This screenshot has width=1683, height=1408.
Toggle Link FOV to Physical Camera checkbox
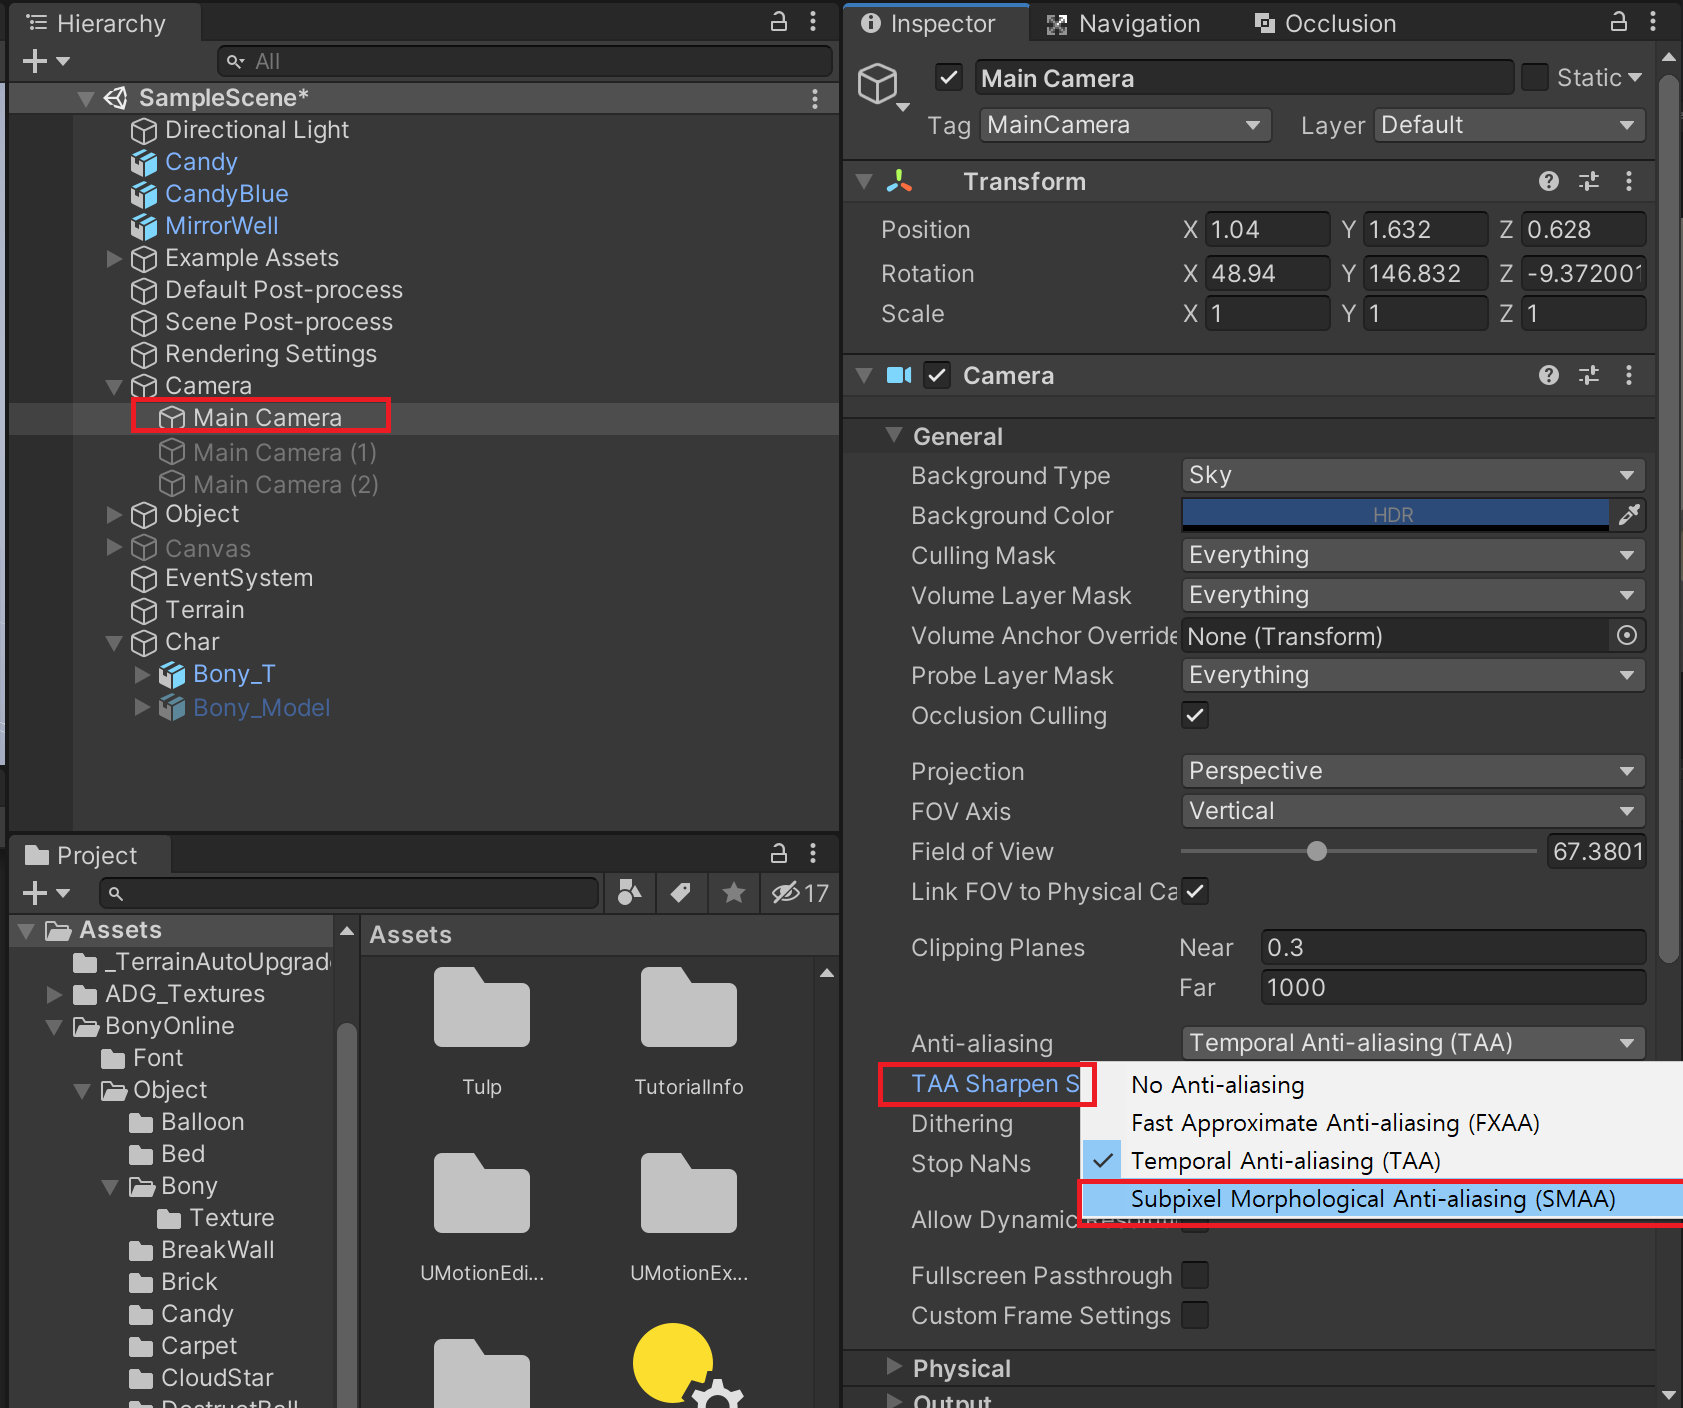click(x=1195, y=891)
